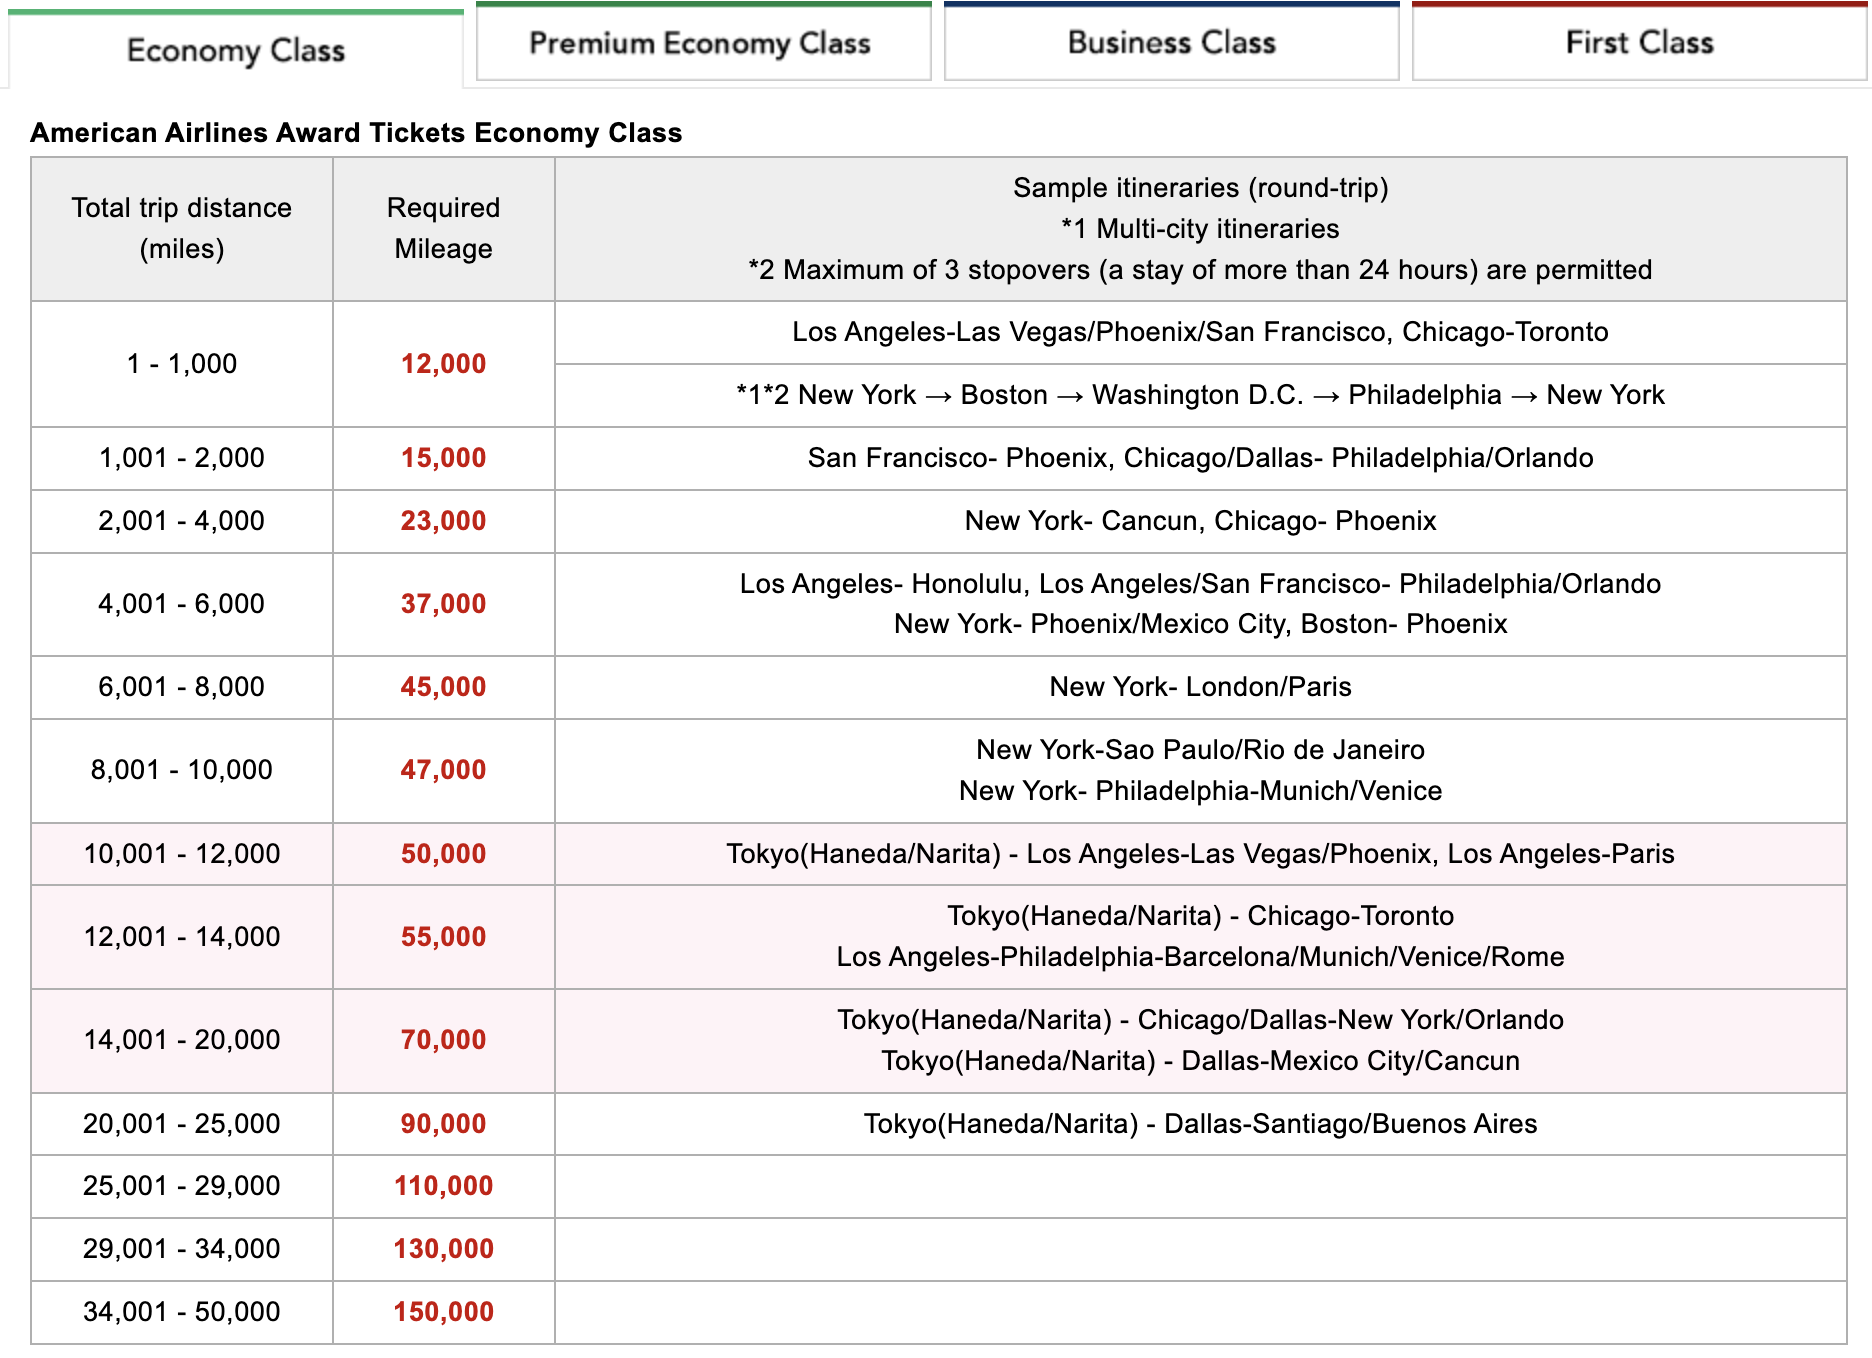Click the heading 'American Airlines Award Tickets Economy Class'

[356, 133]
